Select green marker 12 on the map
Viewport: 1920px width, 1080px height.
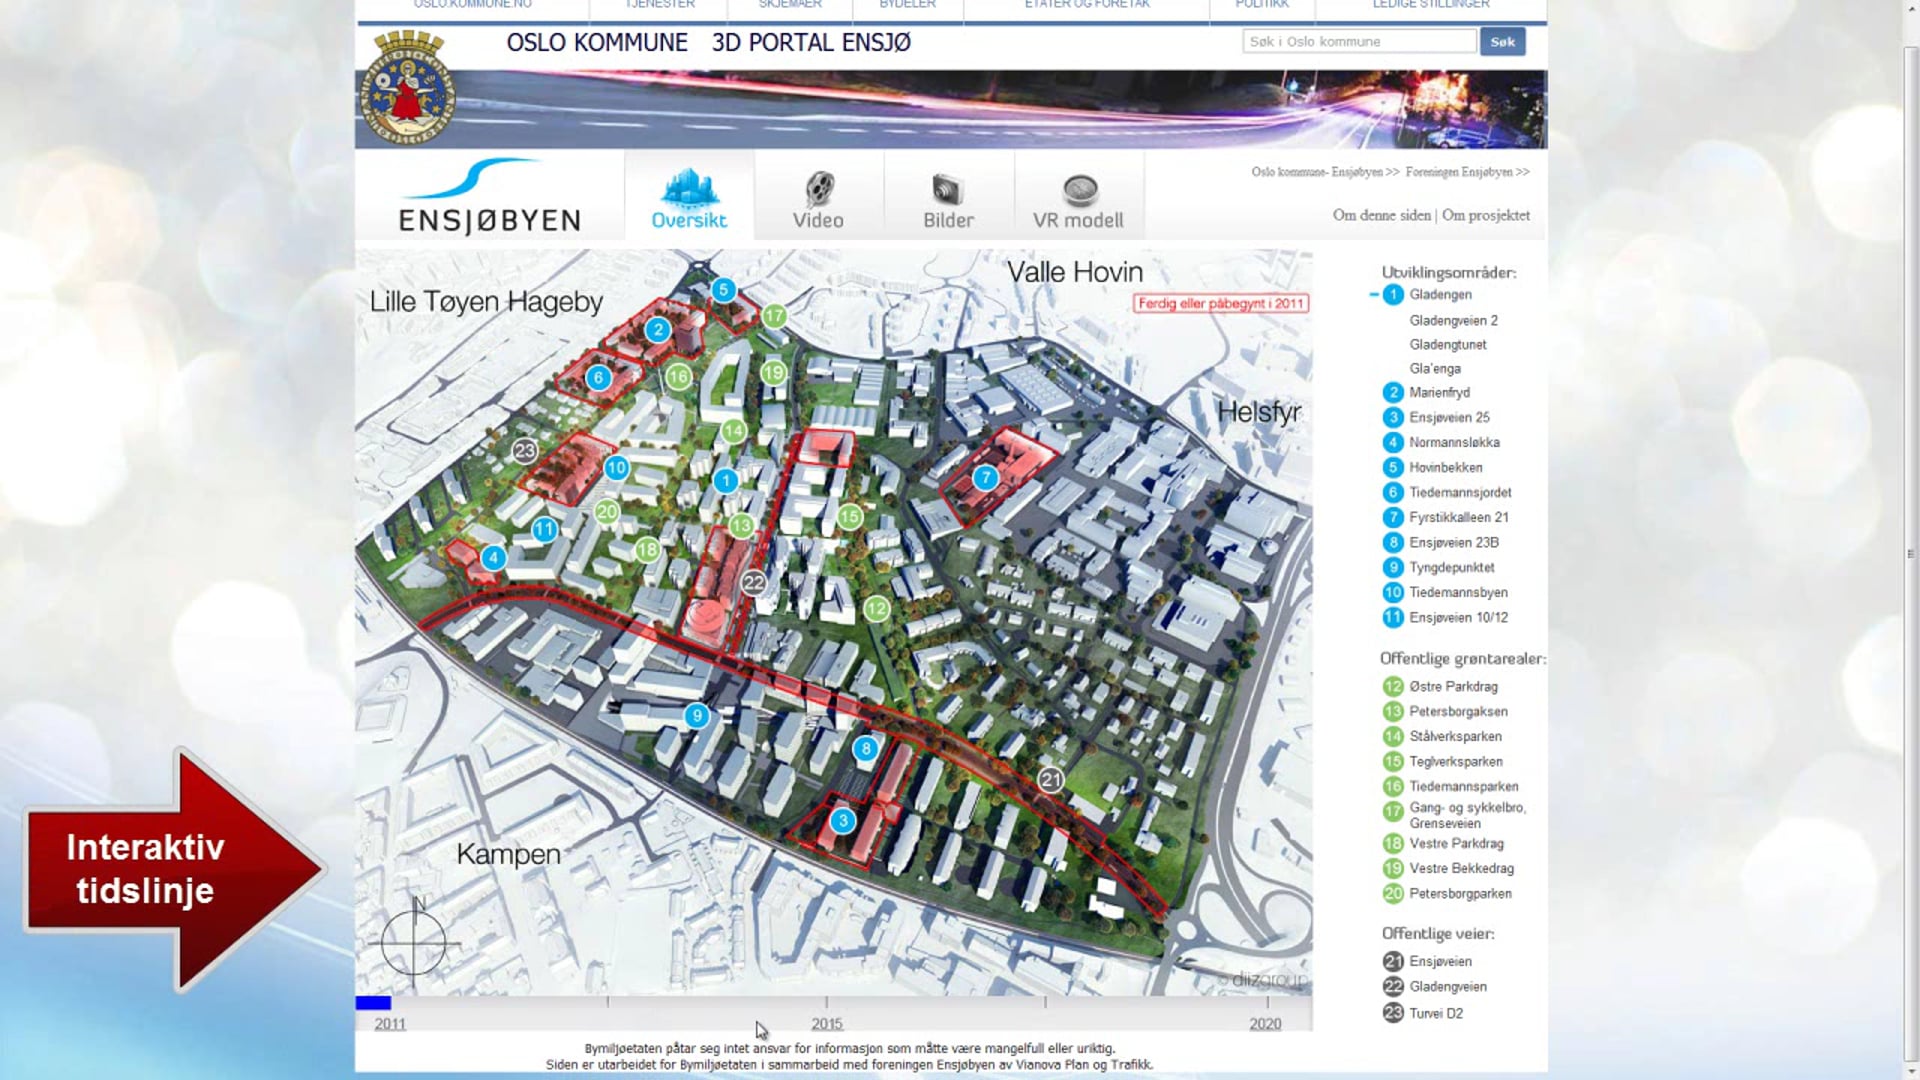click(x=876, y=608)
